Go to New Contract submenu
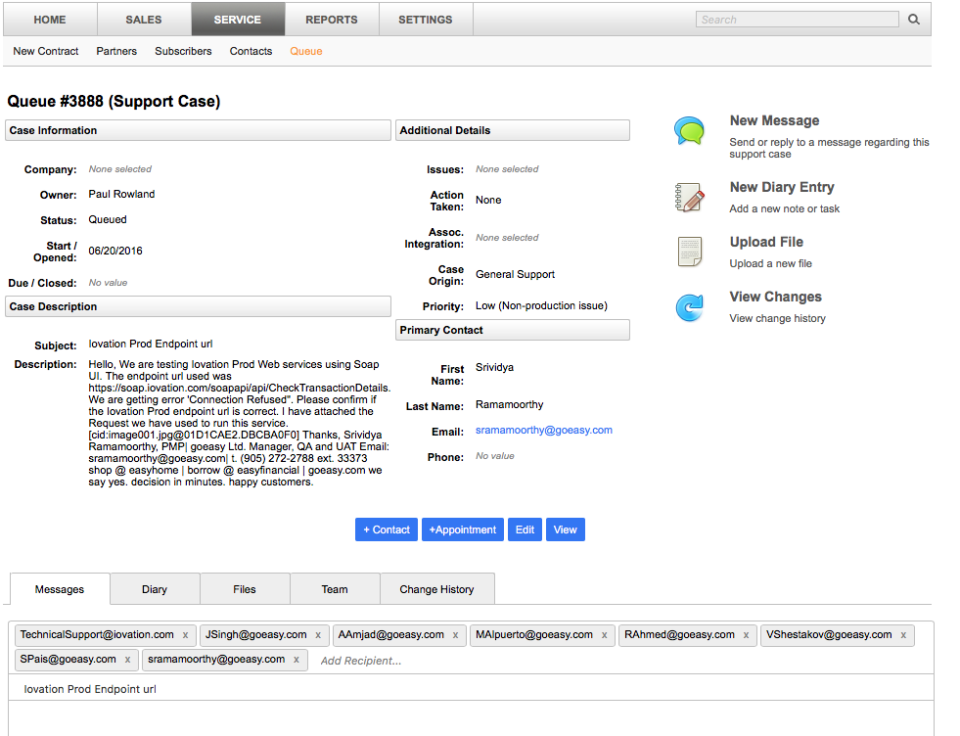Viewport: 960px width, 736px height. click(x=46, y=51)
